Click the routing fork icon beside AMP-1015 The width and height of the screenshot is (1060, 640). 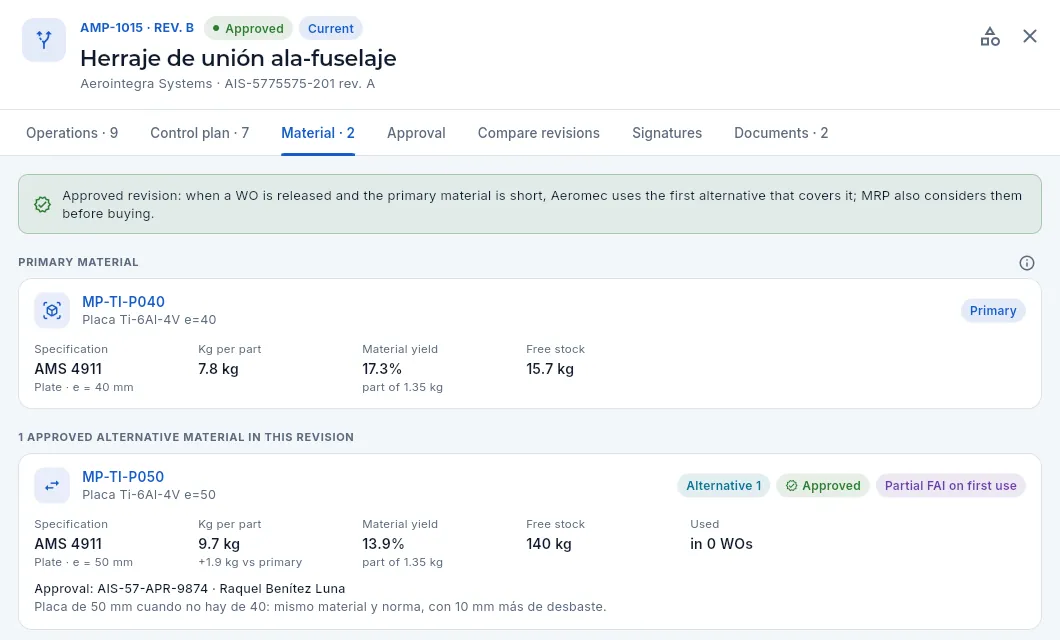(44, 40)
